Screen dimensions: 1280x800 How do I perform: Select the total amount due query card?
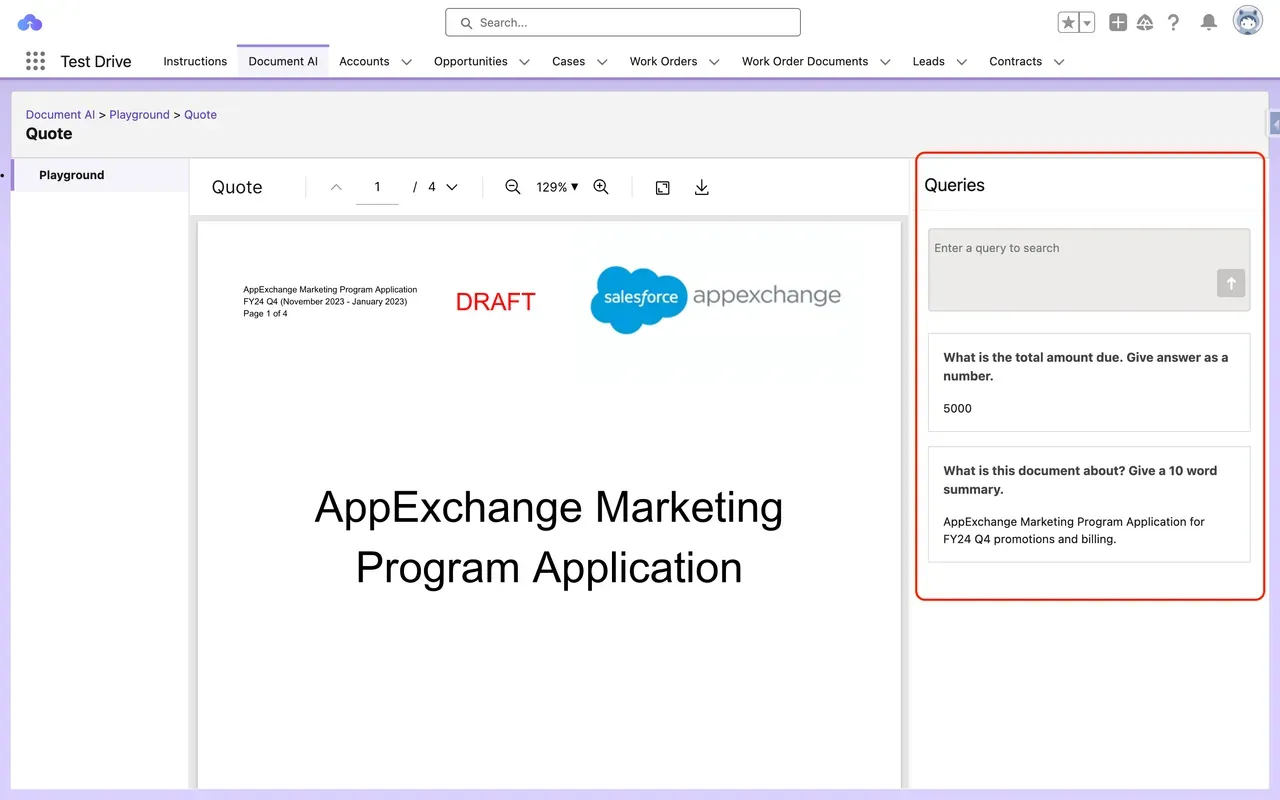1089,382
